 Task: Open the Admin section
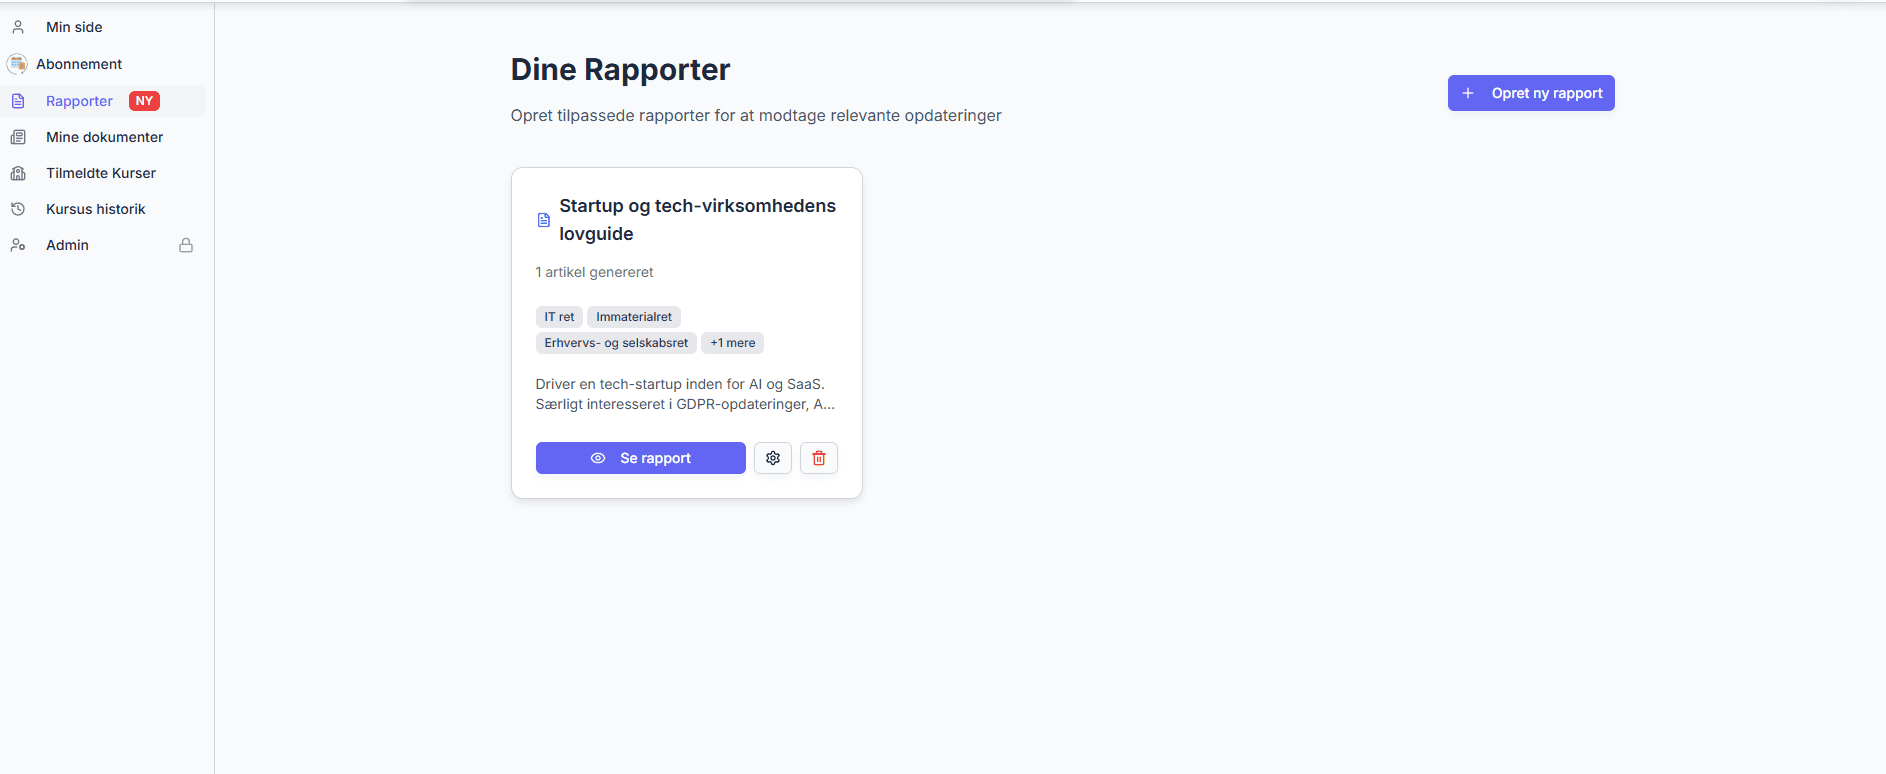coord(67,245)
